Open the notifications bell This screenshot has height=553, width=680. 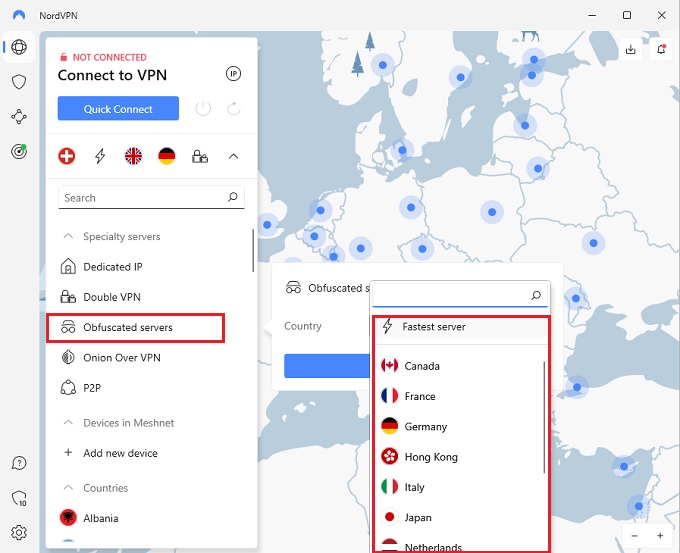[661, 49]
